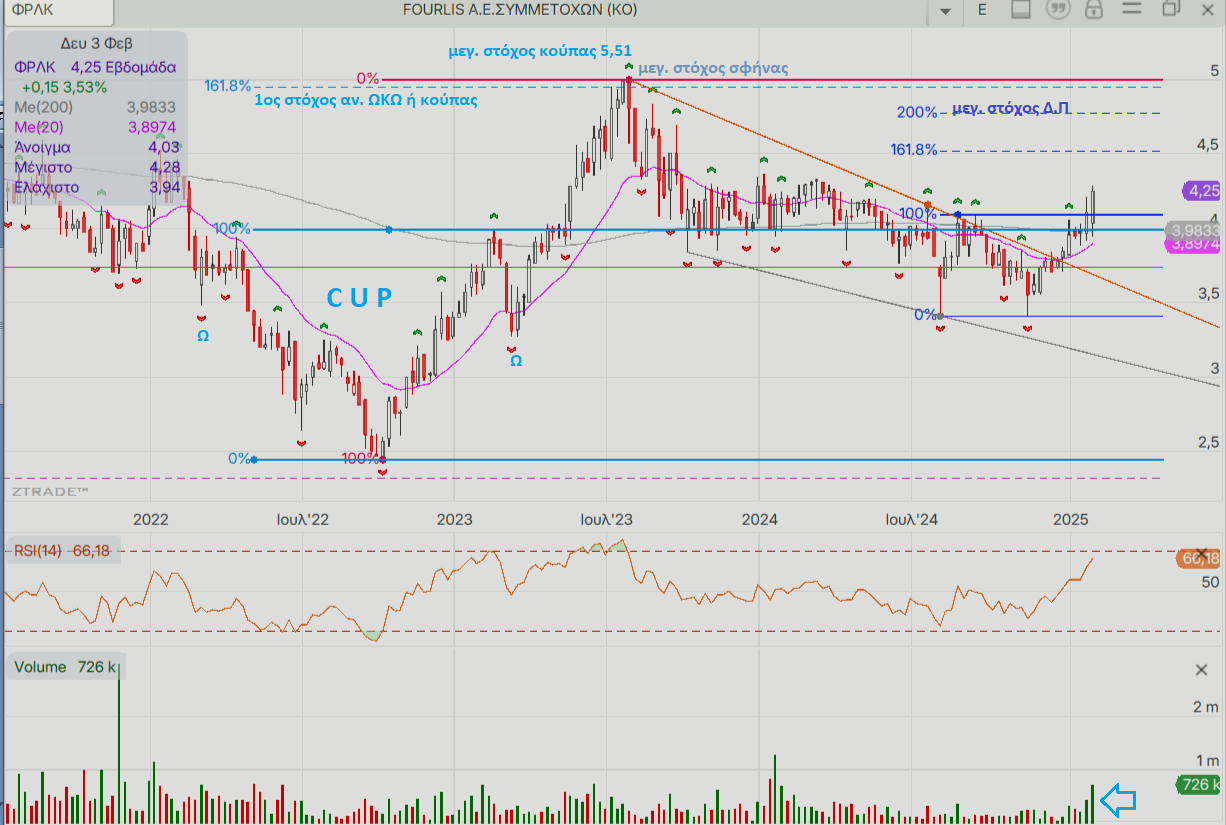Screen dimensions: 1226x825
Task: Select the Άνοιγμα 4,03 row
Action: pyautogui.click(x=96, y=147)
